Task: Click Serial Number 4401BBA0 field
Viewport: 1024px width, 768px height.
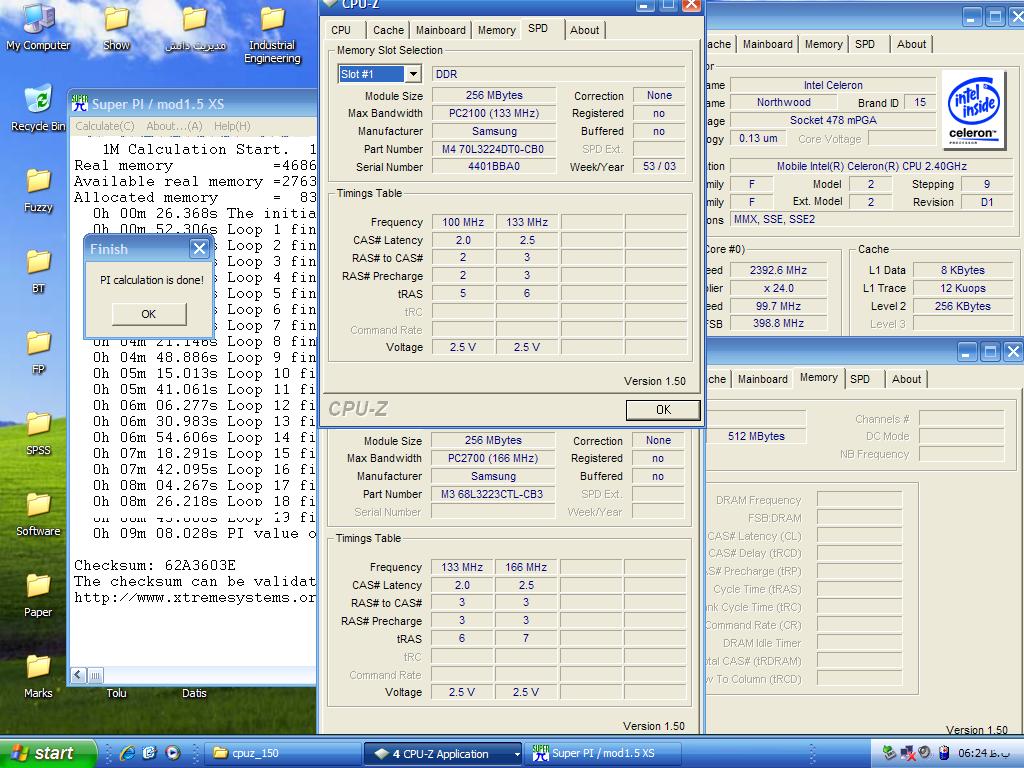Action: pyautogui.click(x=494, y=167)
